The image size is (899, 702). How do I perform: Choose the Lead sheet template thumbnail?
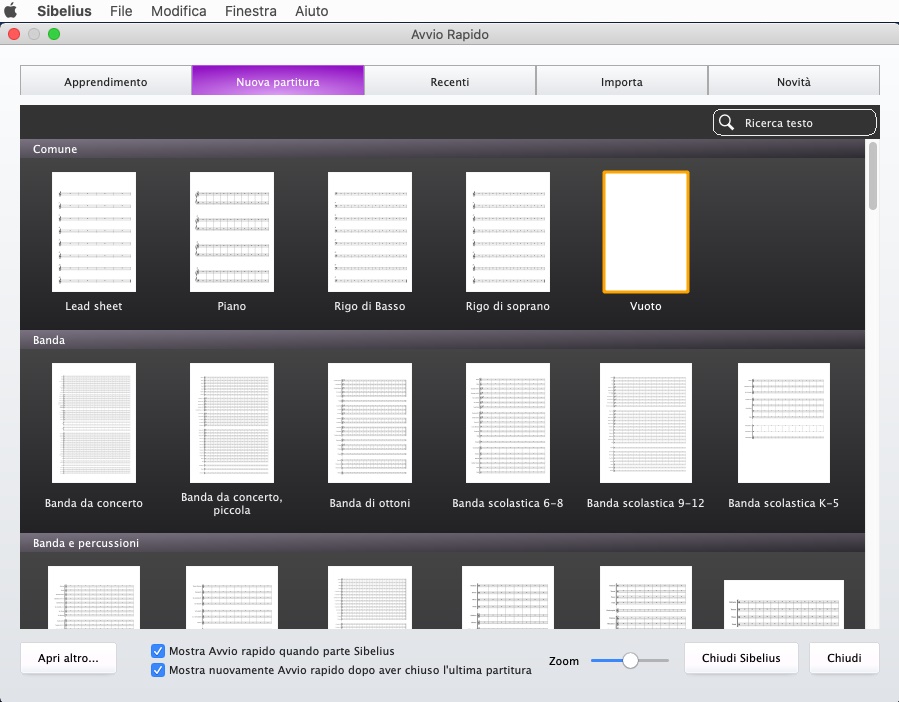click(x=94, y=232)
